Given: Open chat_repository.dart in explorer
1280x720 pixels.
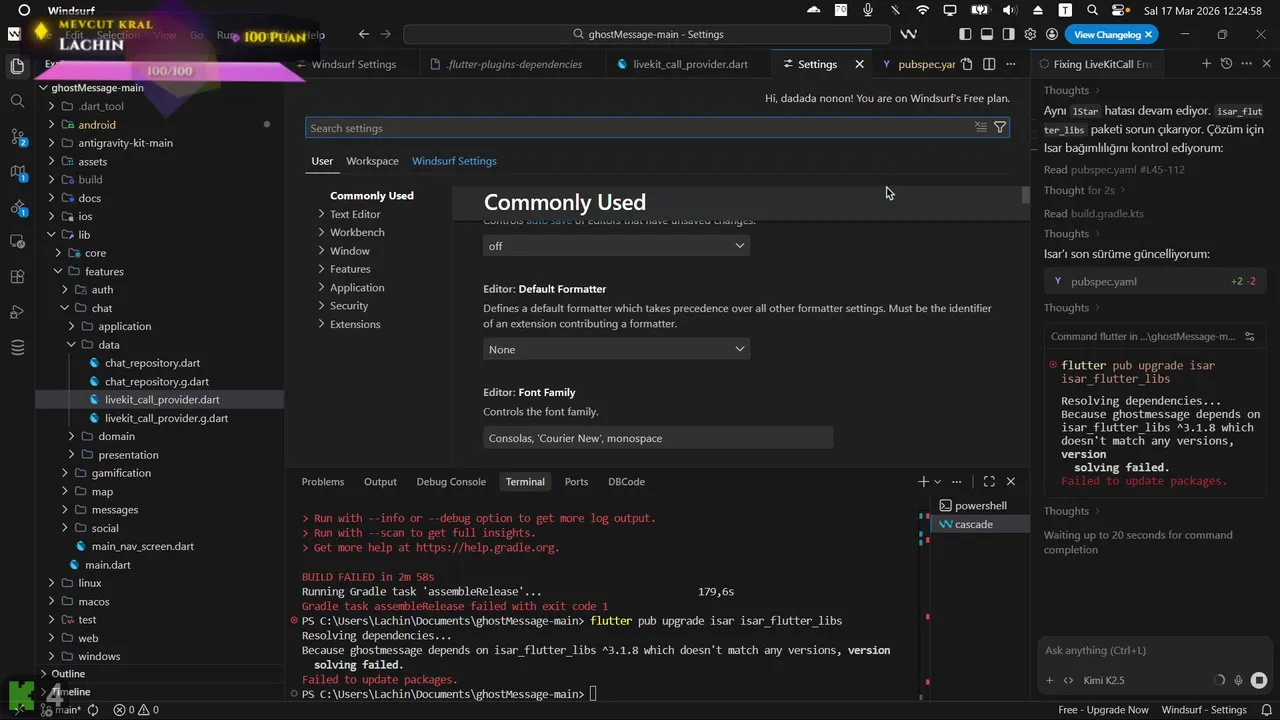Looking at the screenshot, I should [x=152, y=363].
